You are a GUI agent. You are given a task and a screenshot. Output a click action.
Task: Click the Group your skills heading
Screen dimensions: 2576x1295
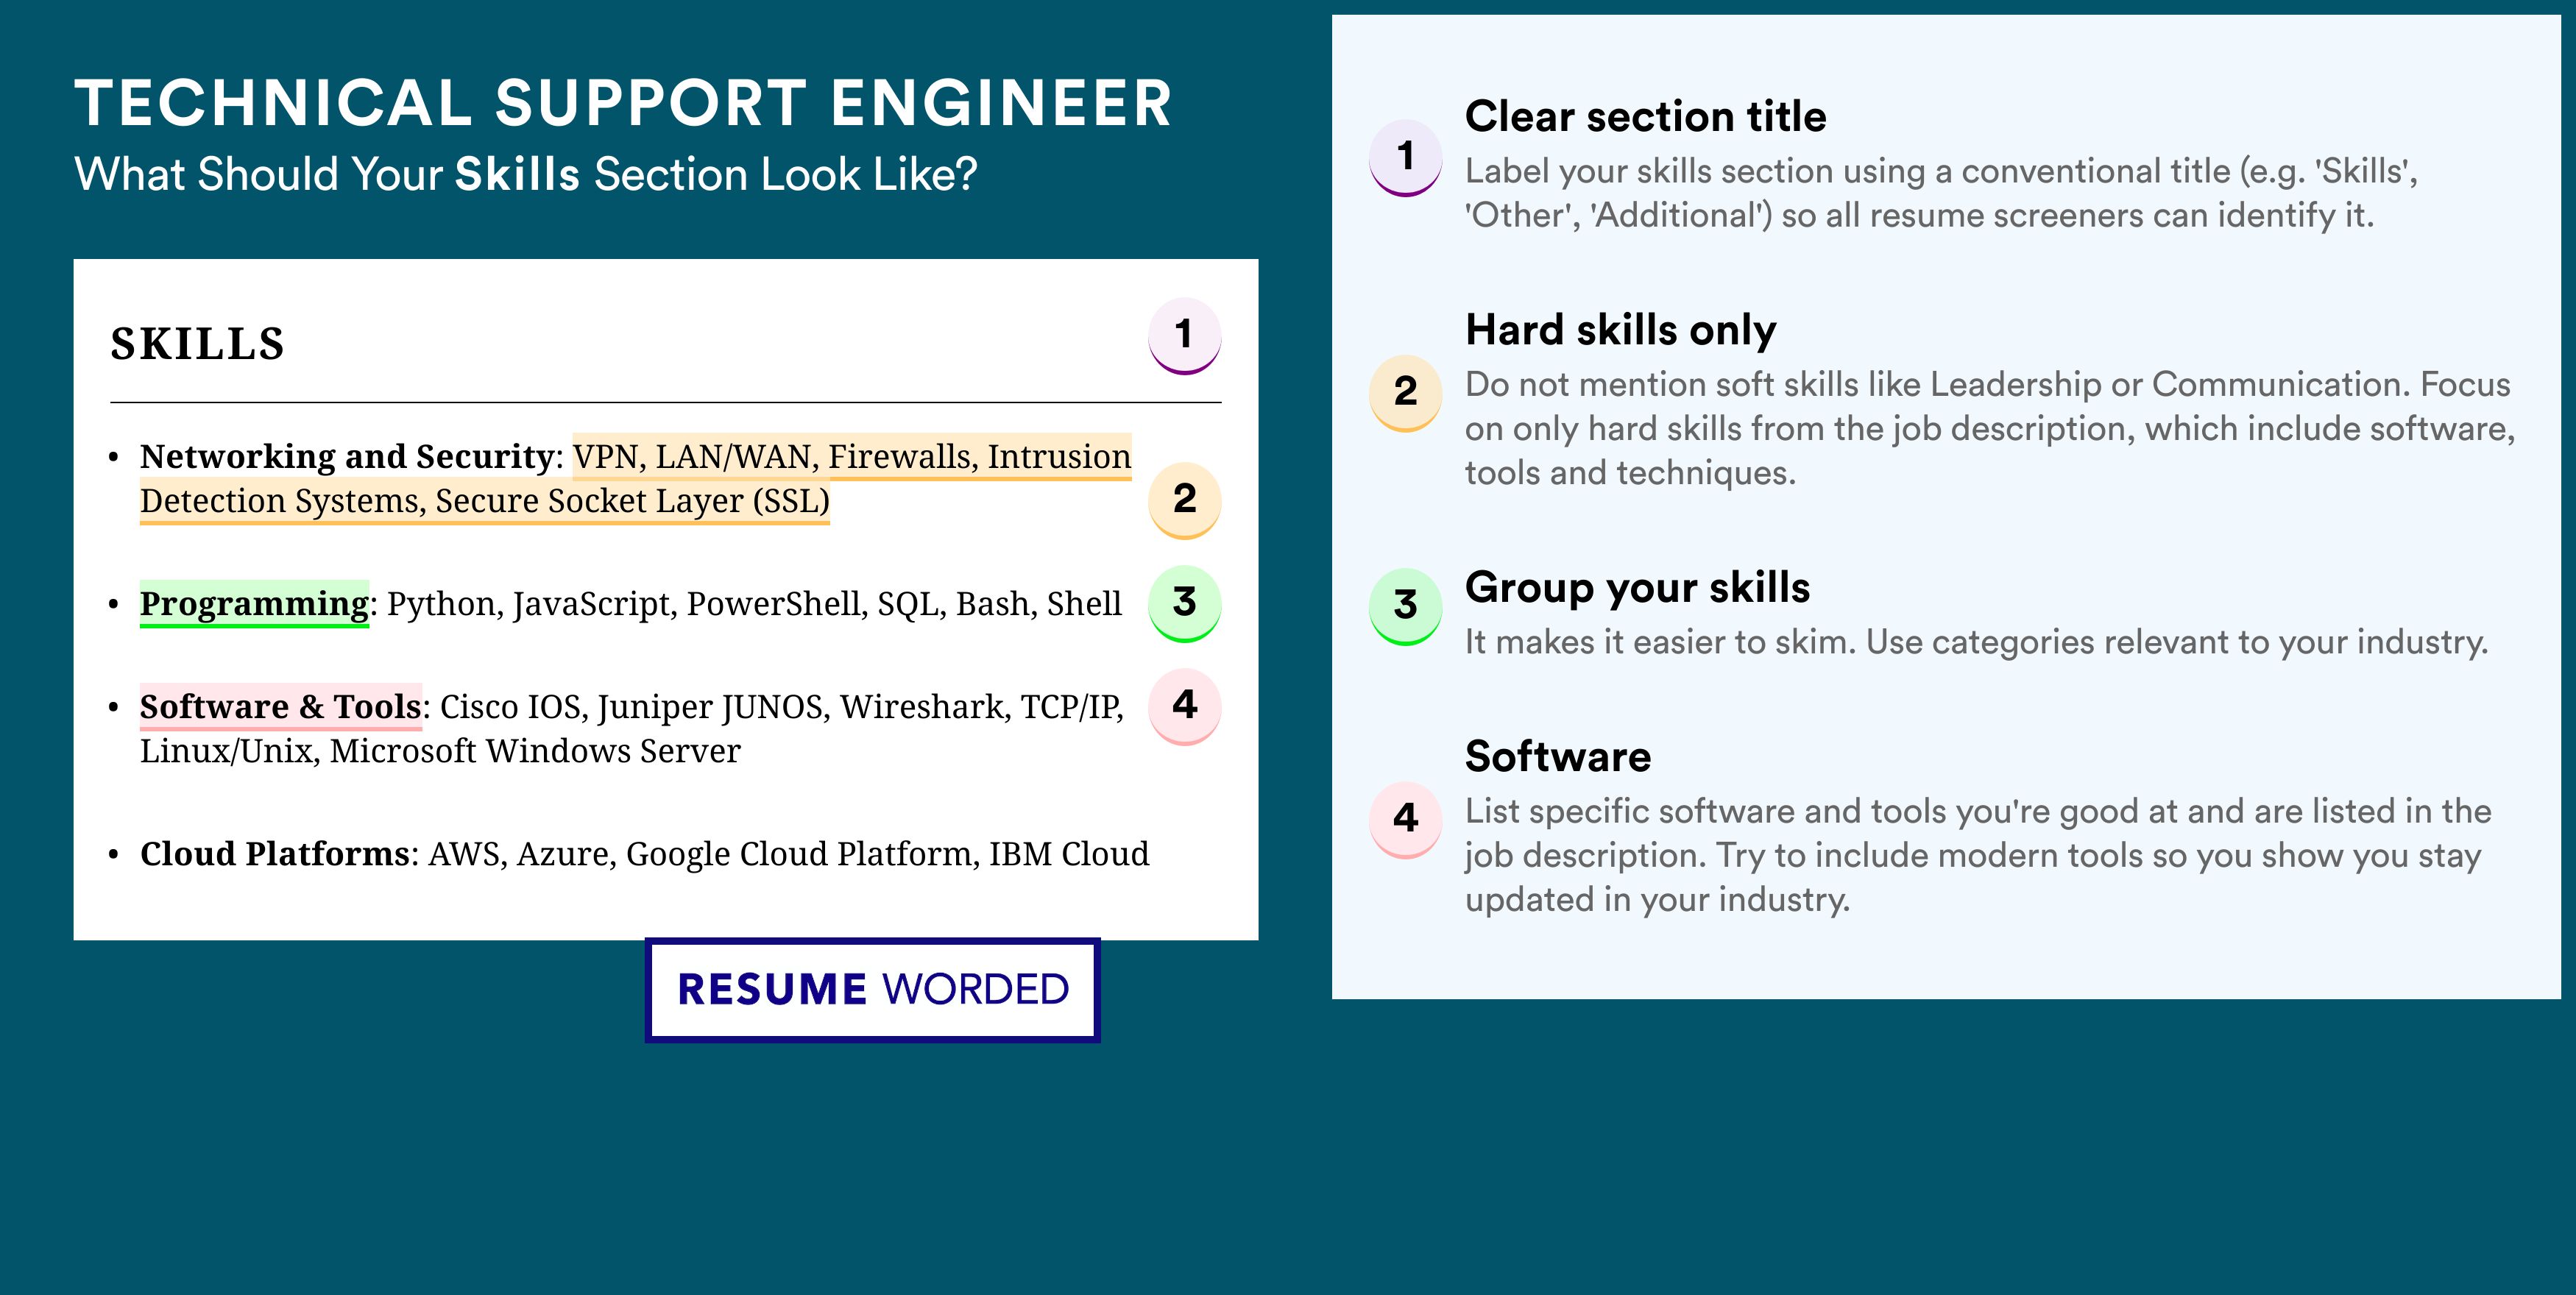(1637, 588)
